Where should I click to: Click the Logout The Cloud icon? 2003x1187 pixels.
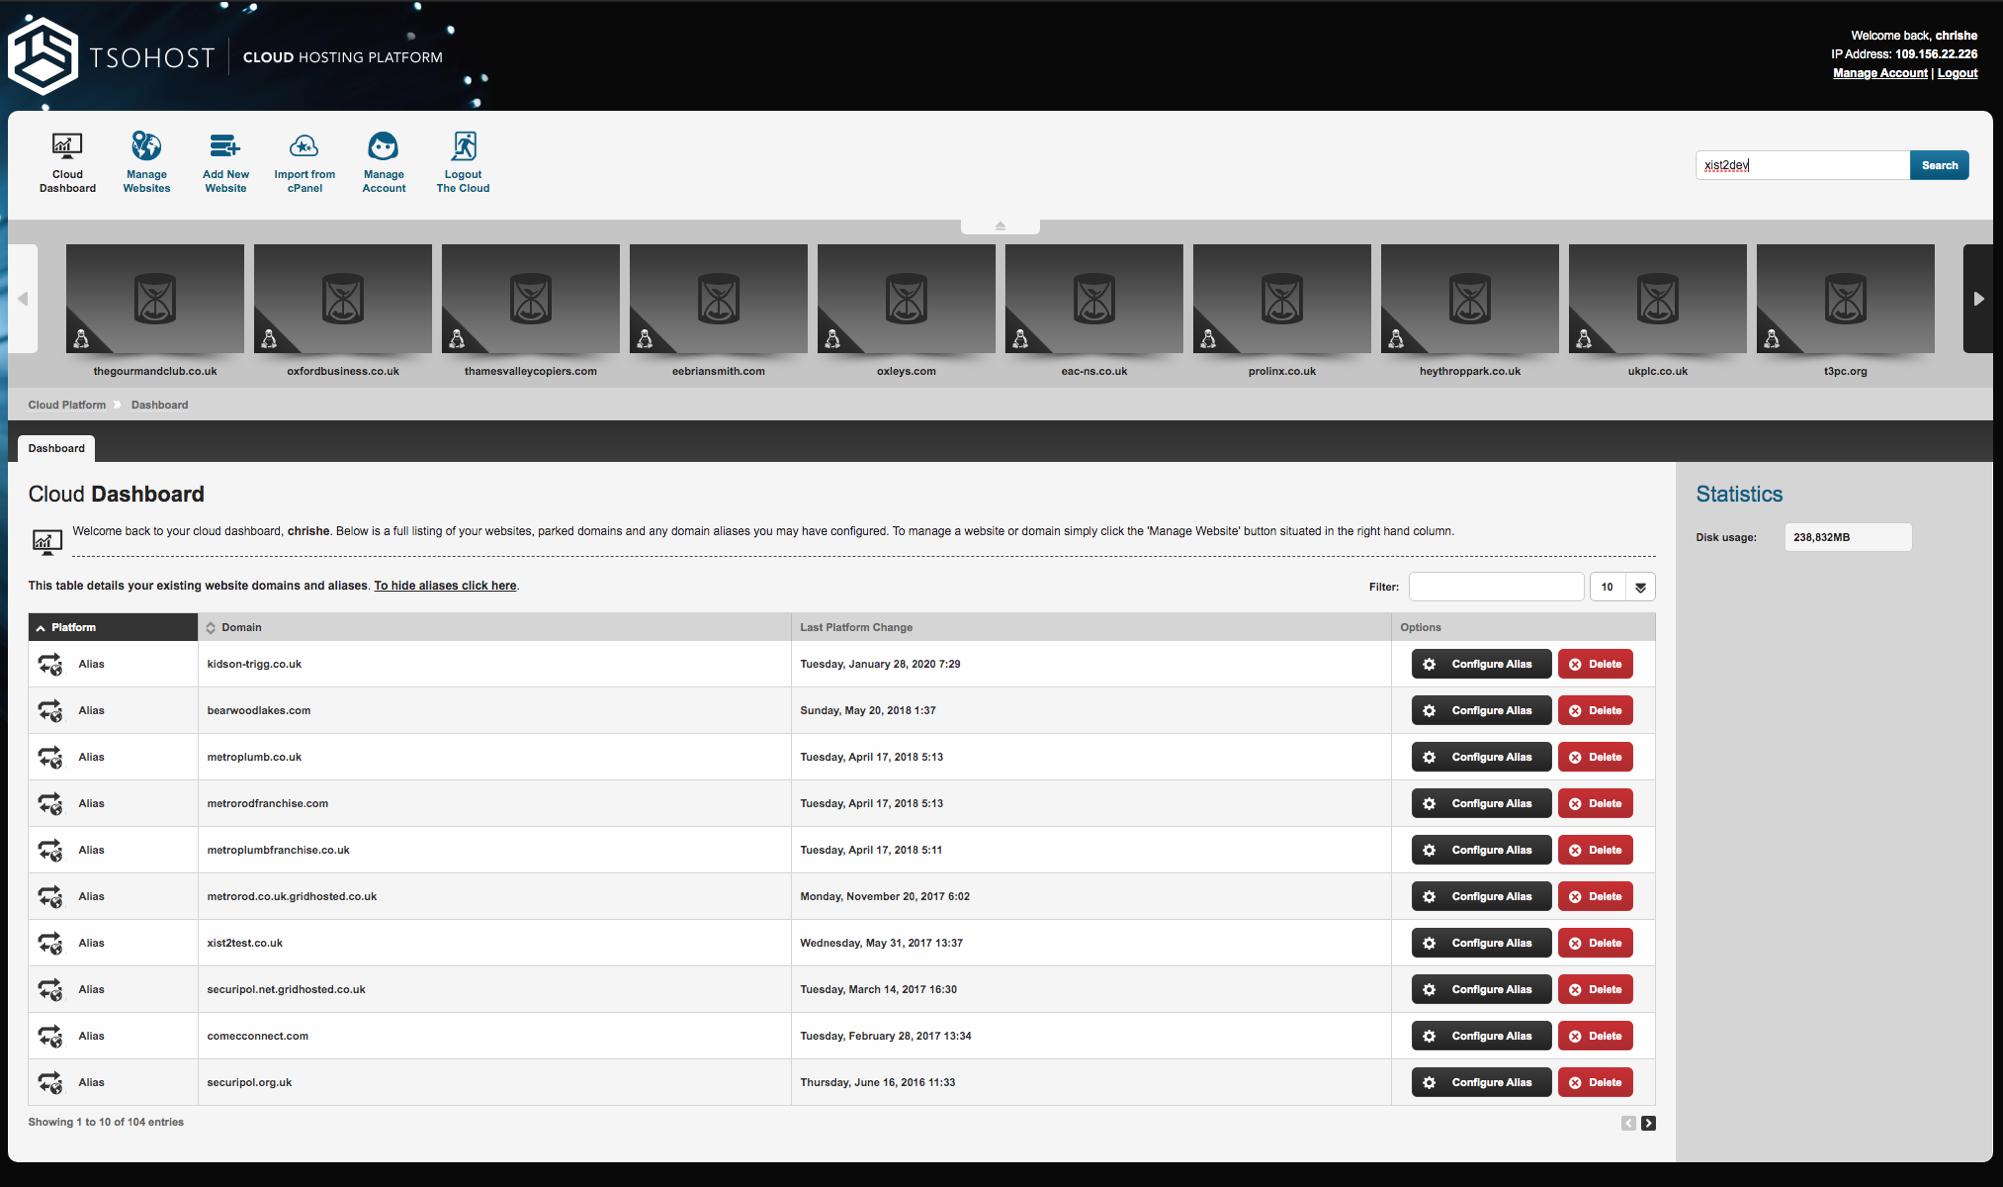pyautogui.click(x=463, y=147)
